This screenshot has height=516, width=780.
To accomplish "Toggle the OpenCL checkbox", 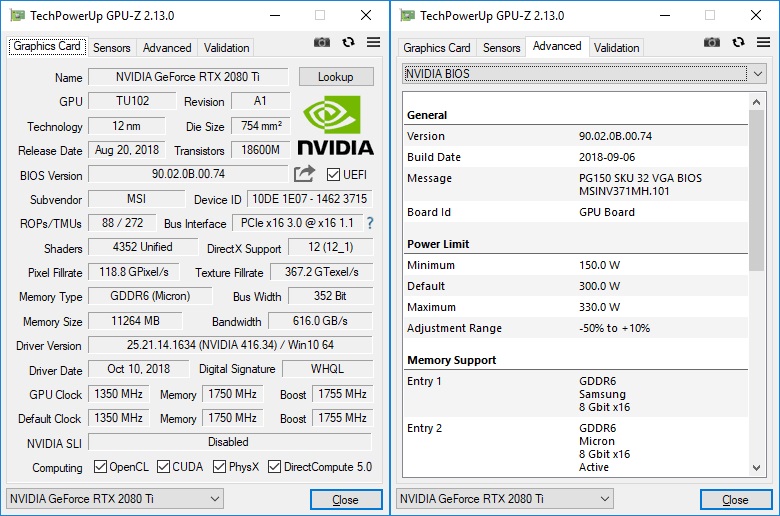I will [x=100, y=467].
